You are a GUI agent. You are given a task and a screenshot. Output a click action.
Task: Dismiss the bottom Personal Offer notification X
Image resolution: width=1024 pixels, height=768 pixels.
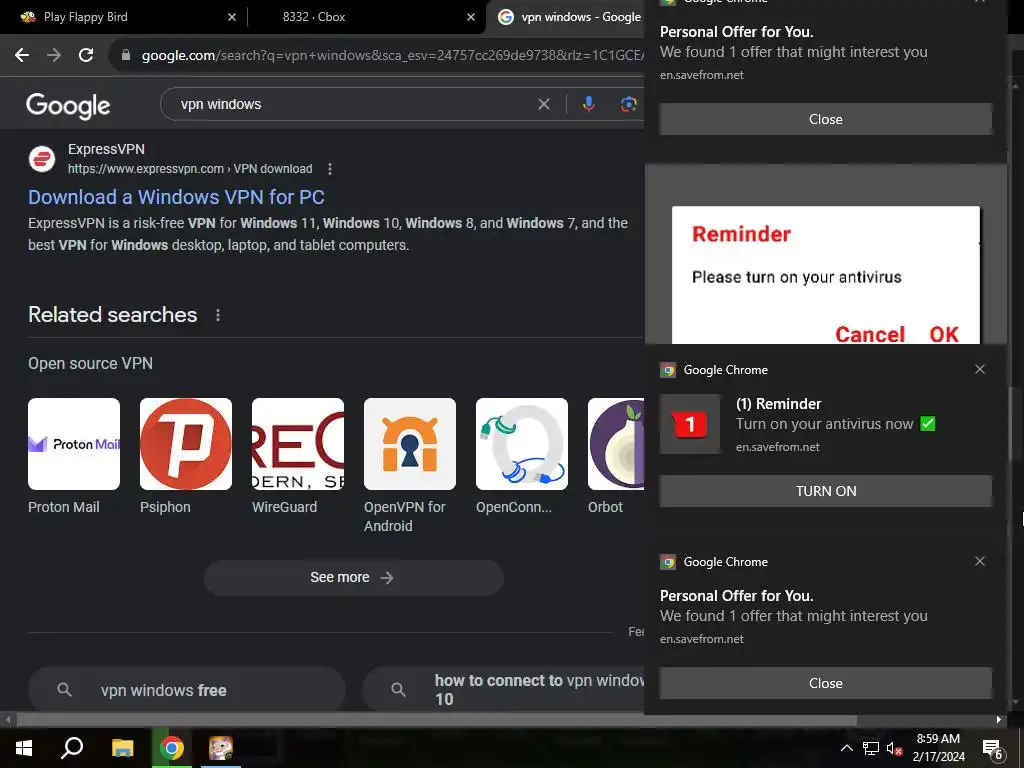point(980,562)
